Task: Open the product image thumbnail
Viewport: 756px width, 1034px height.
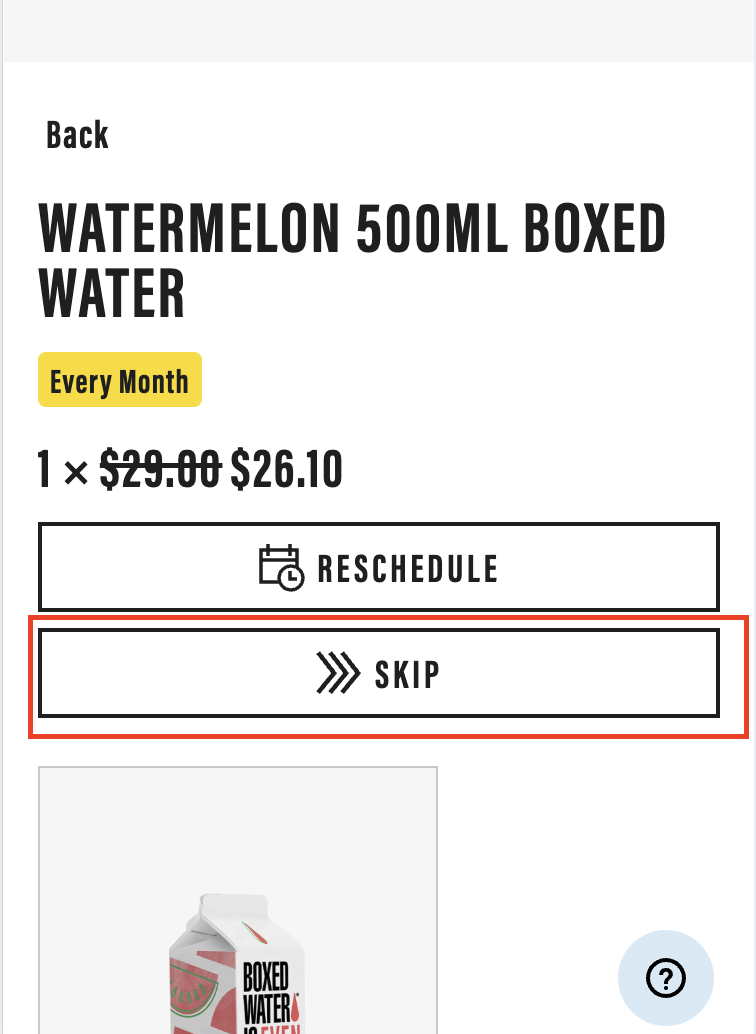Action: [237, 900]
